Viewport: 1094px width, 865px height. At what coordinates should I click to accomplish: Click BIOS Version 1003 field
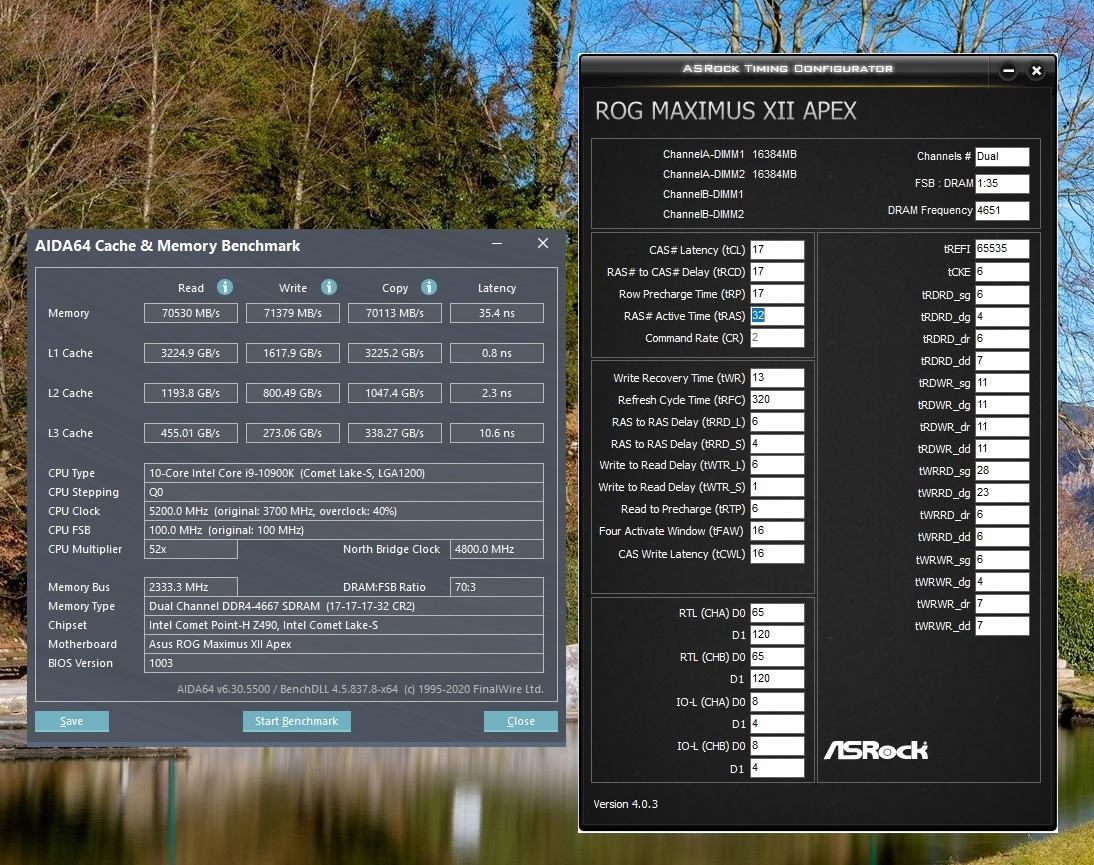coord(343,663)
